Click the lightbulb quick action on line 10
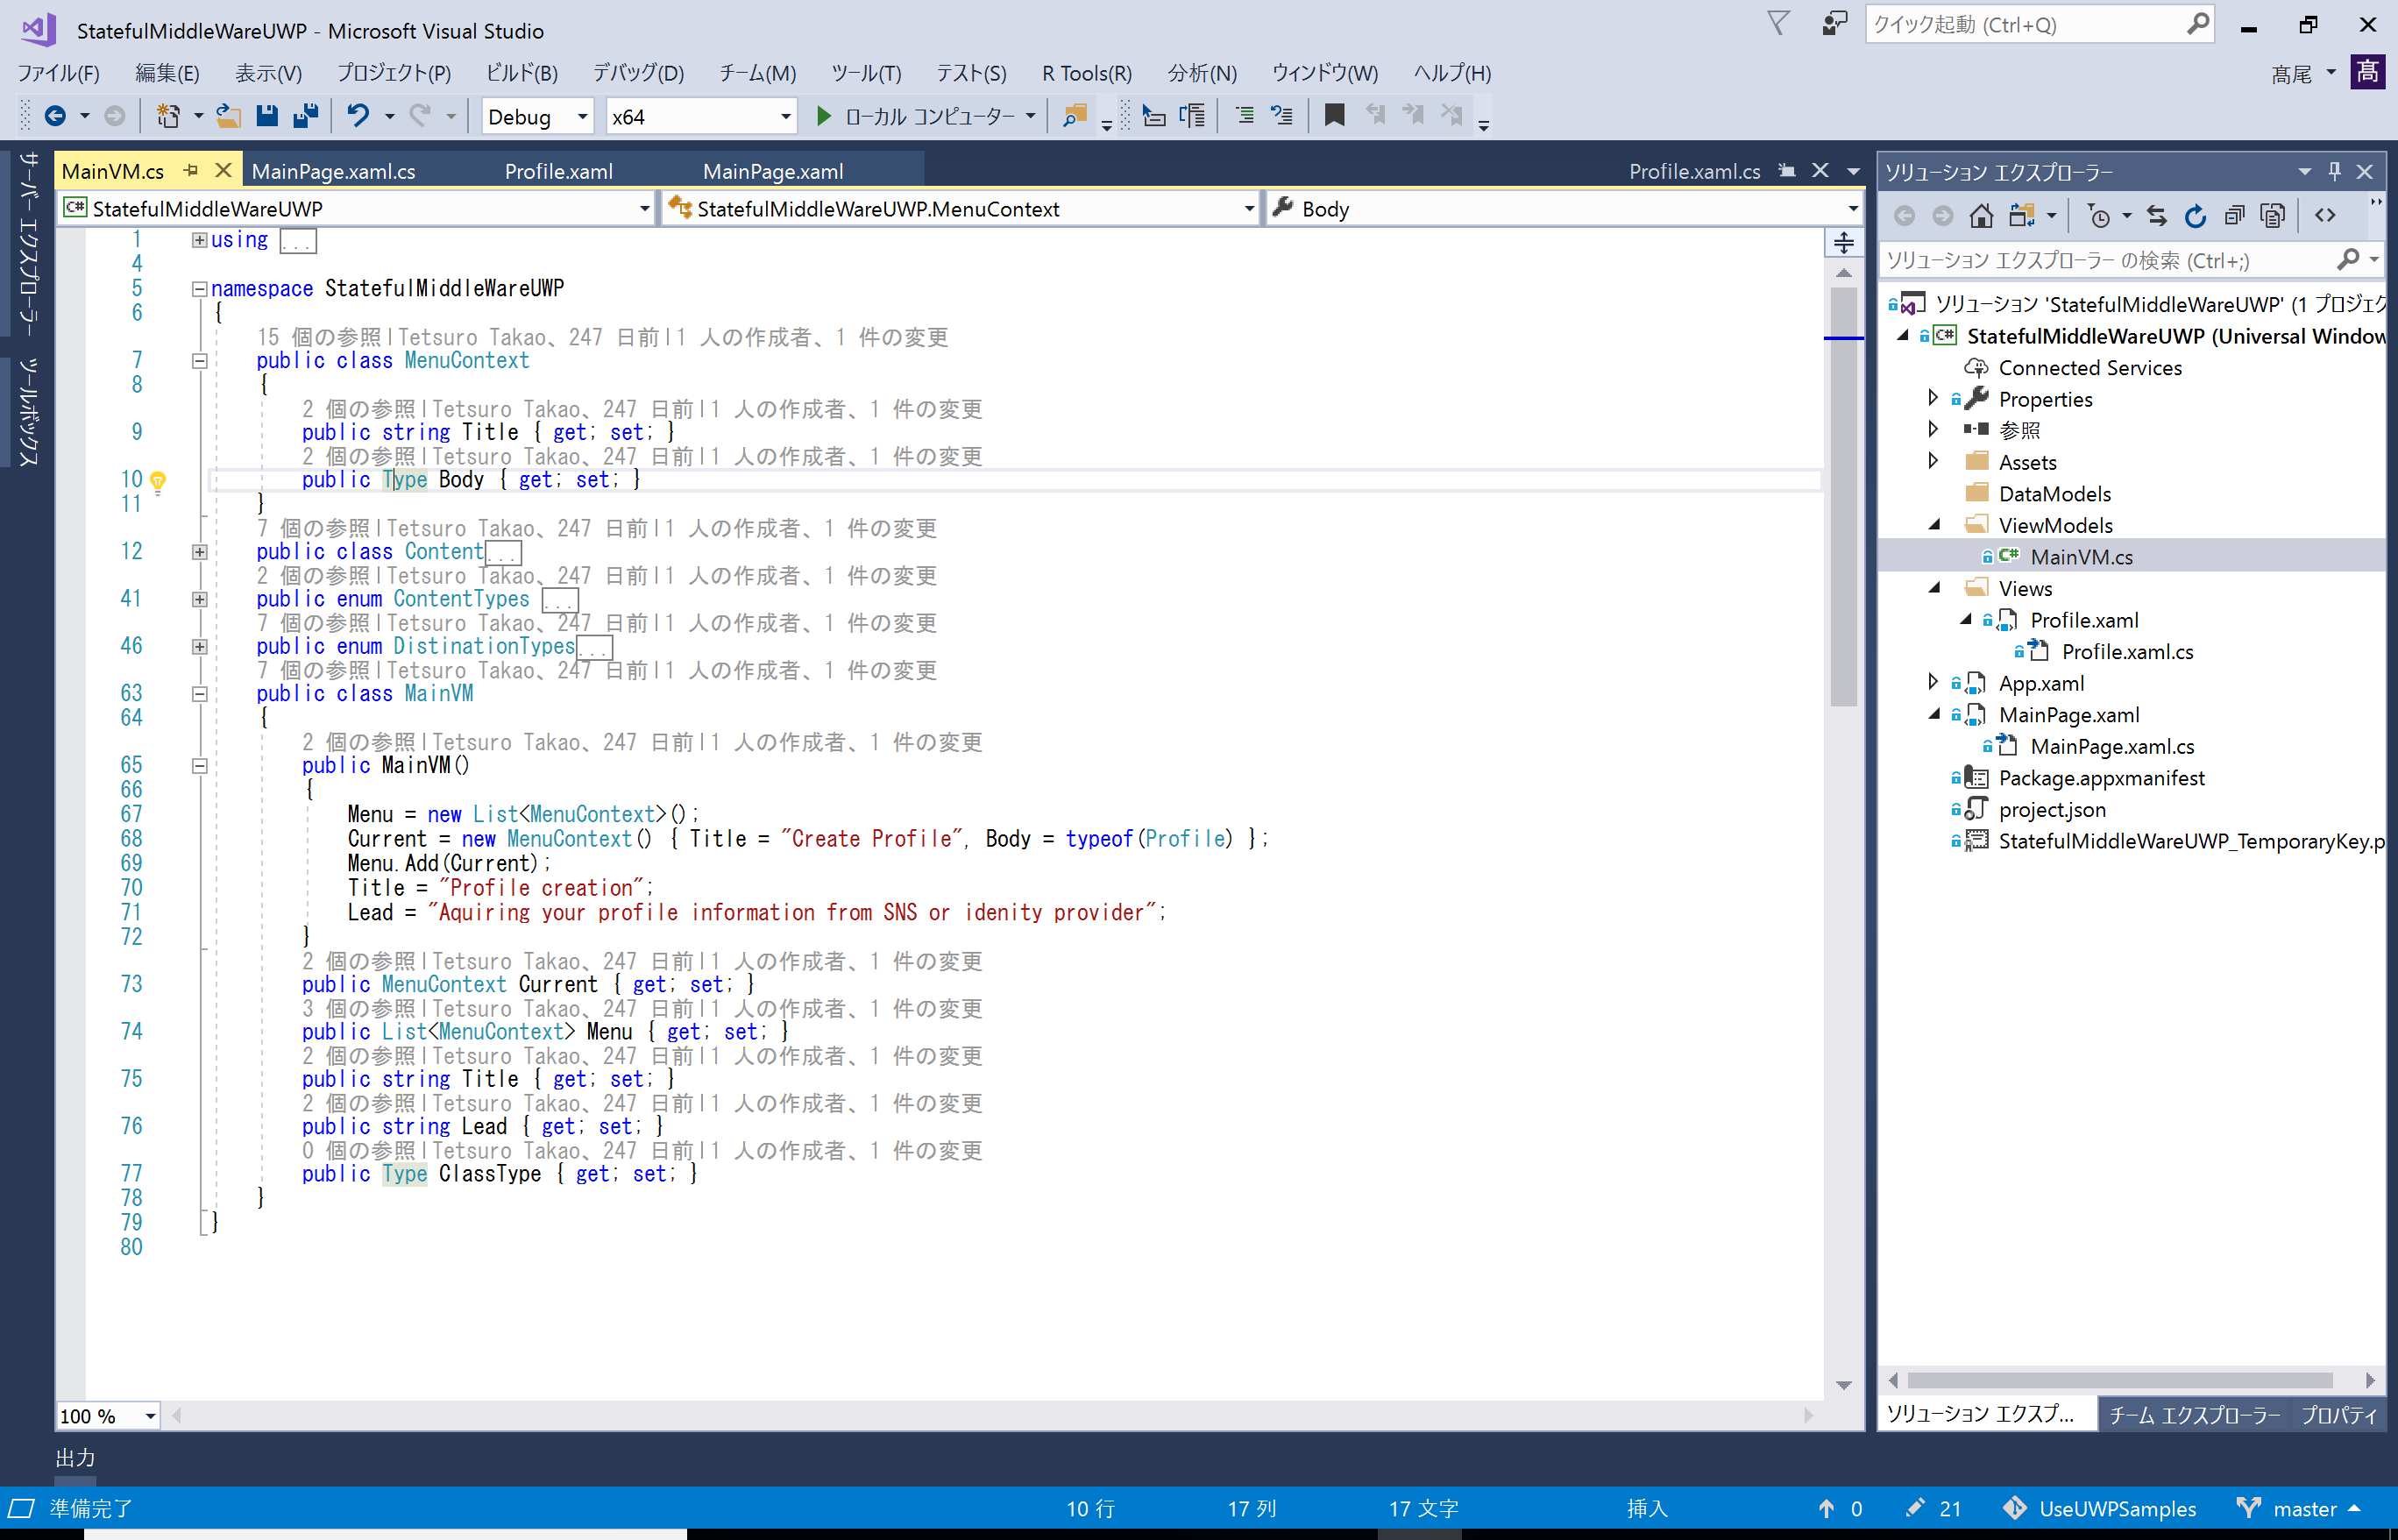 tap(157, 481)
